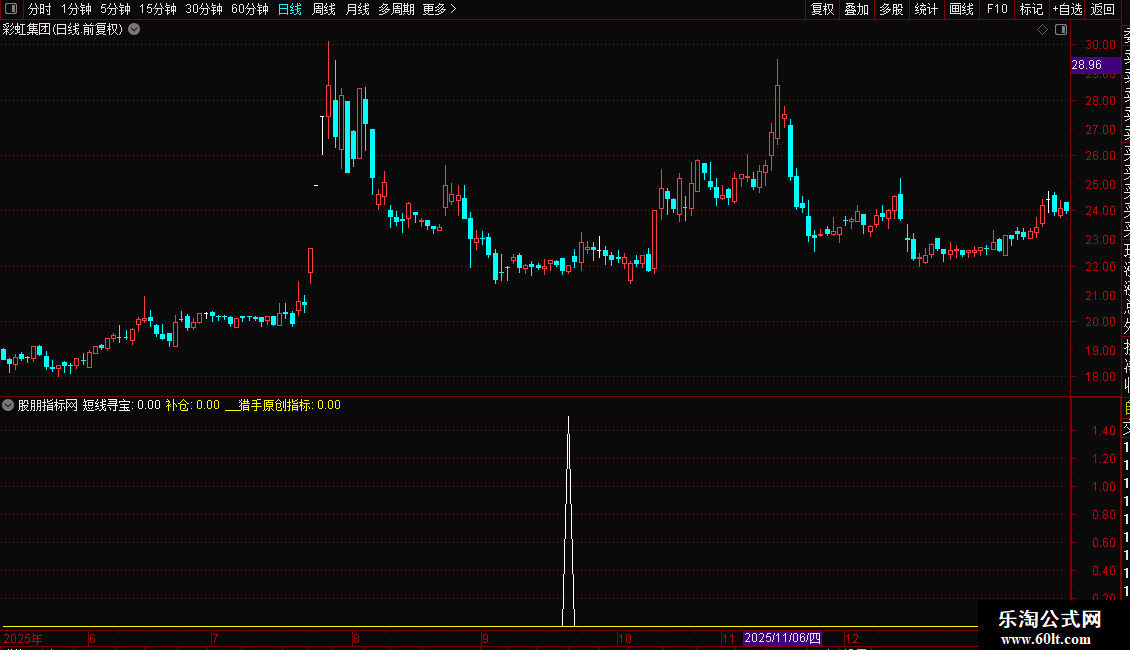This screenshot has width=1130, height=650.
Task: Open dropdown beside 彩虹集团 chart title
Action: (x=134, y=30)
